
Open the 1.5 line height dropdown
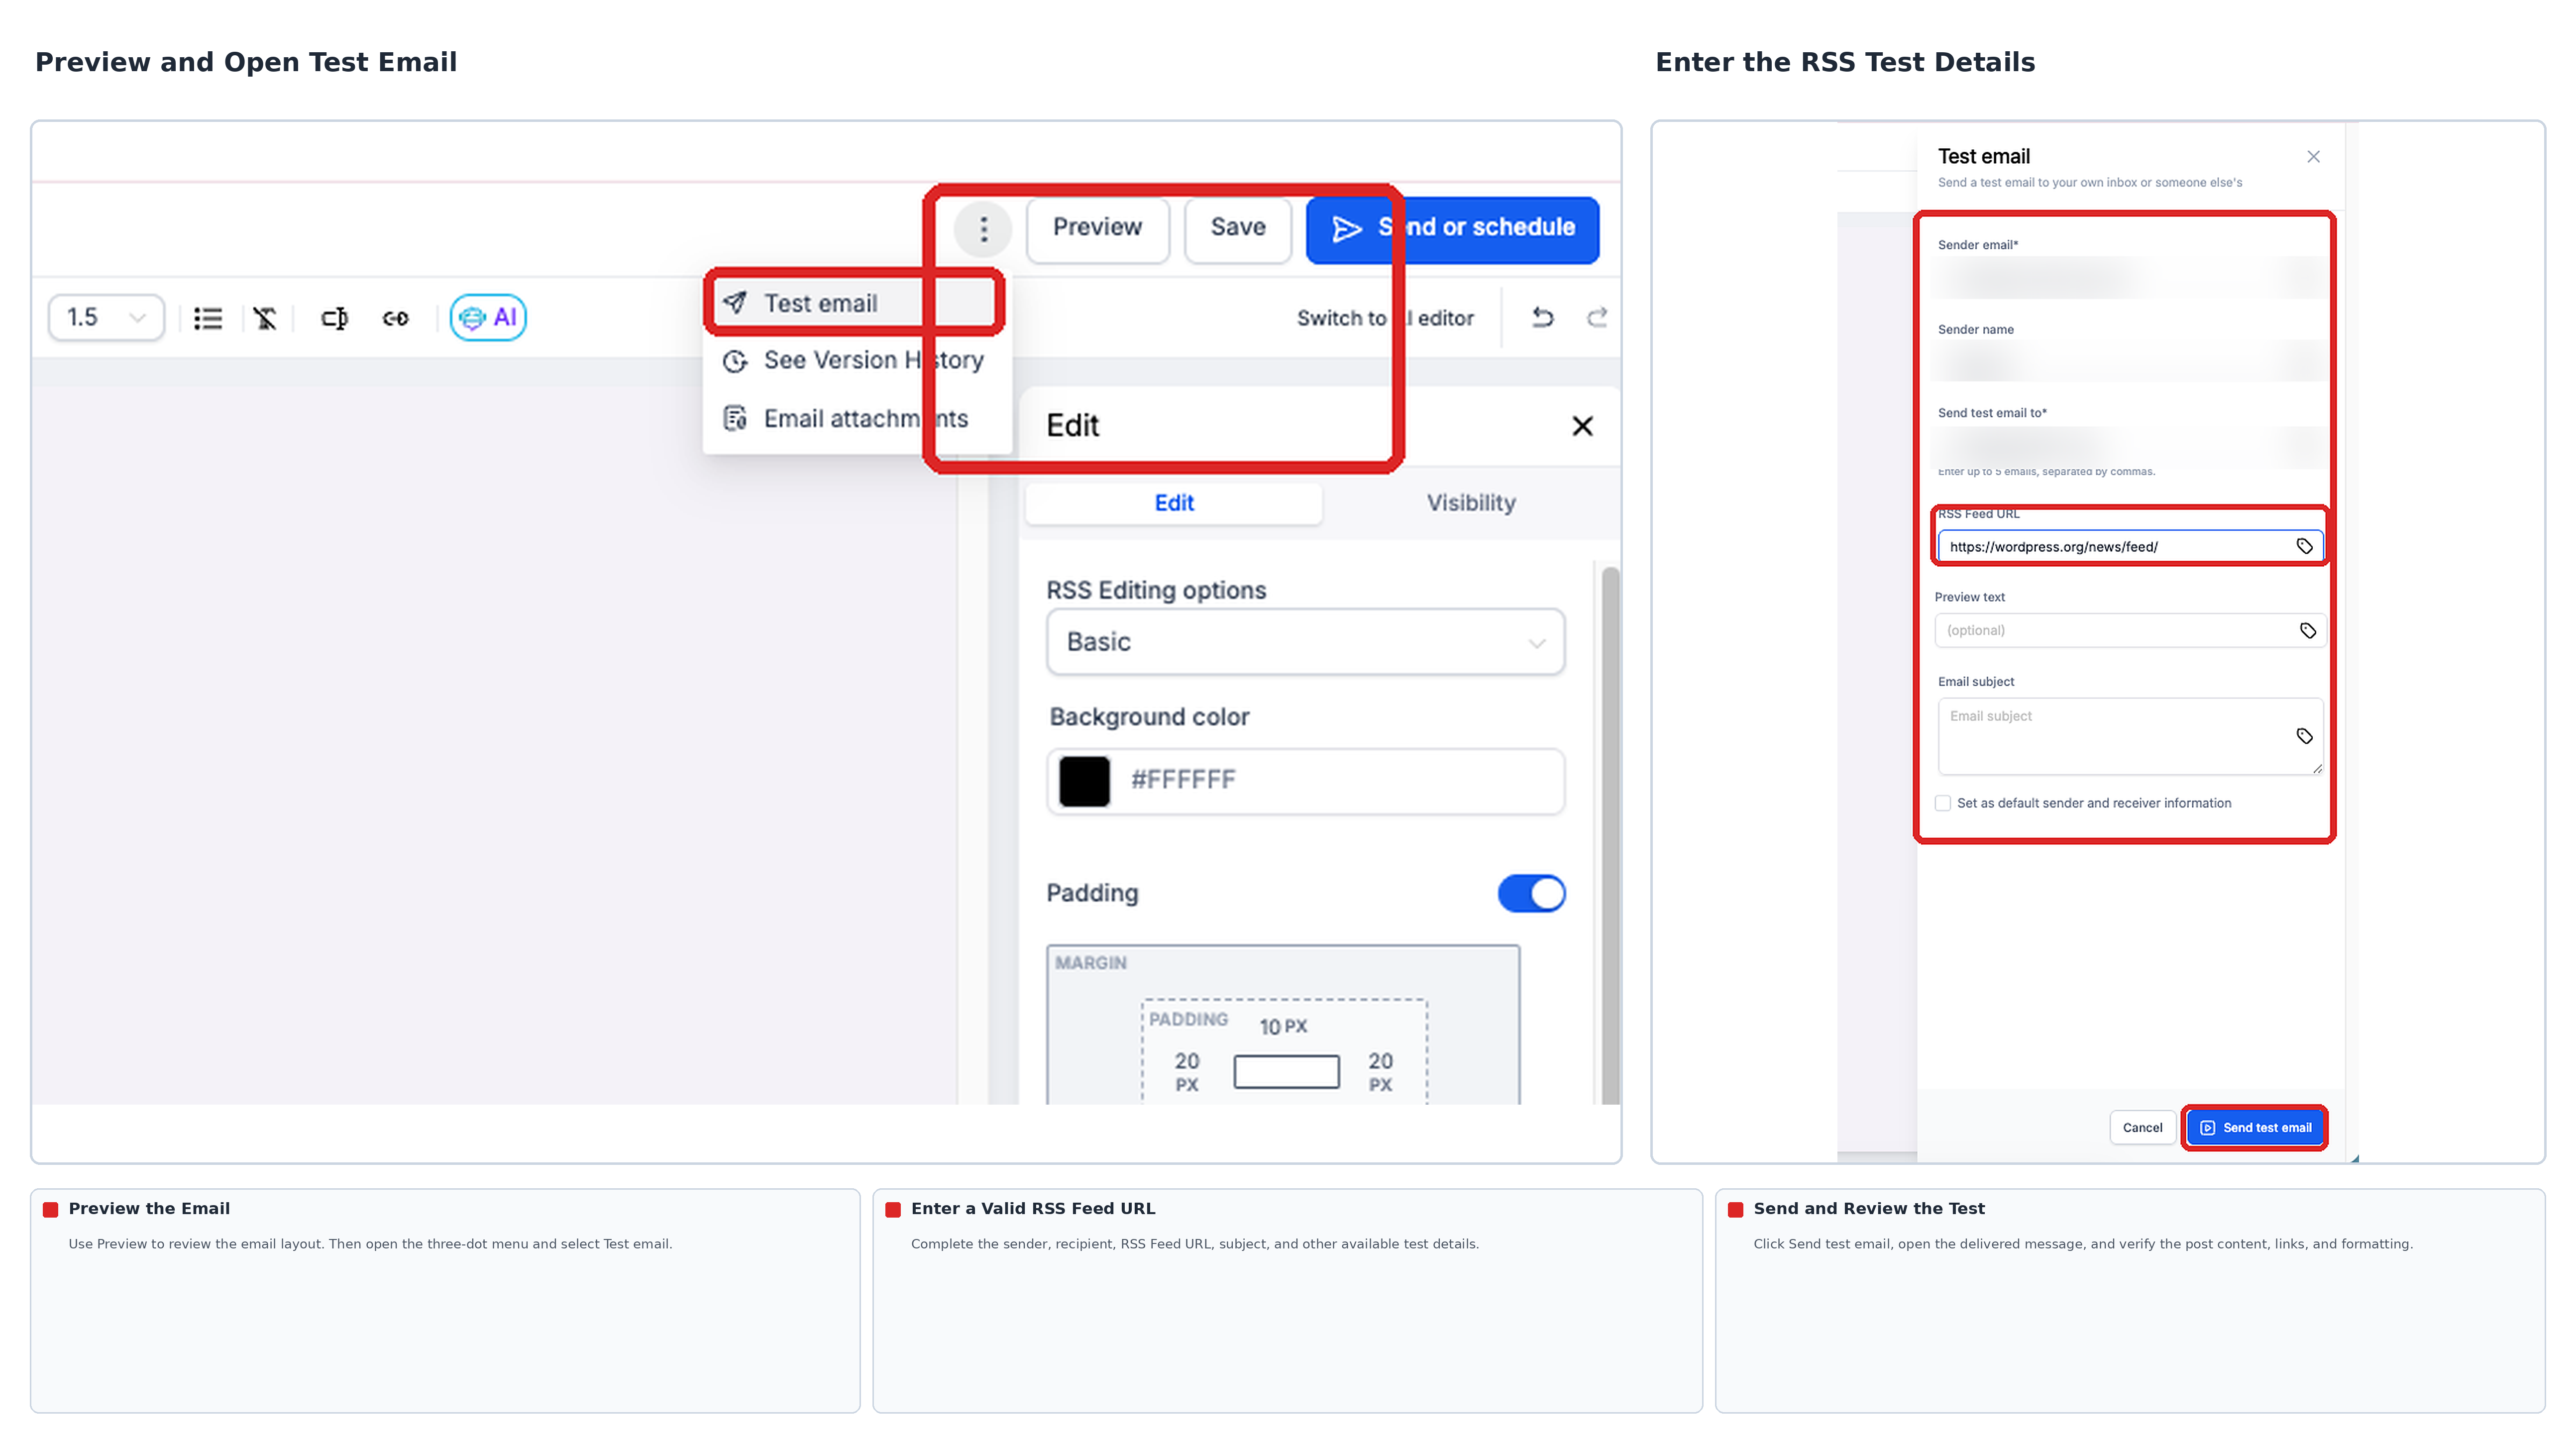106,318
